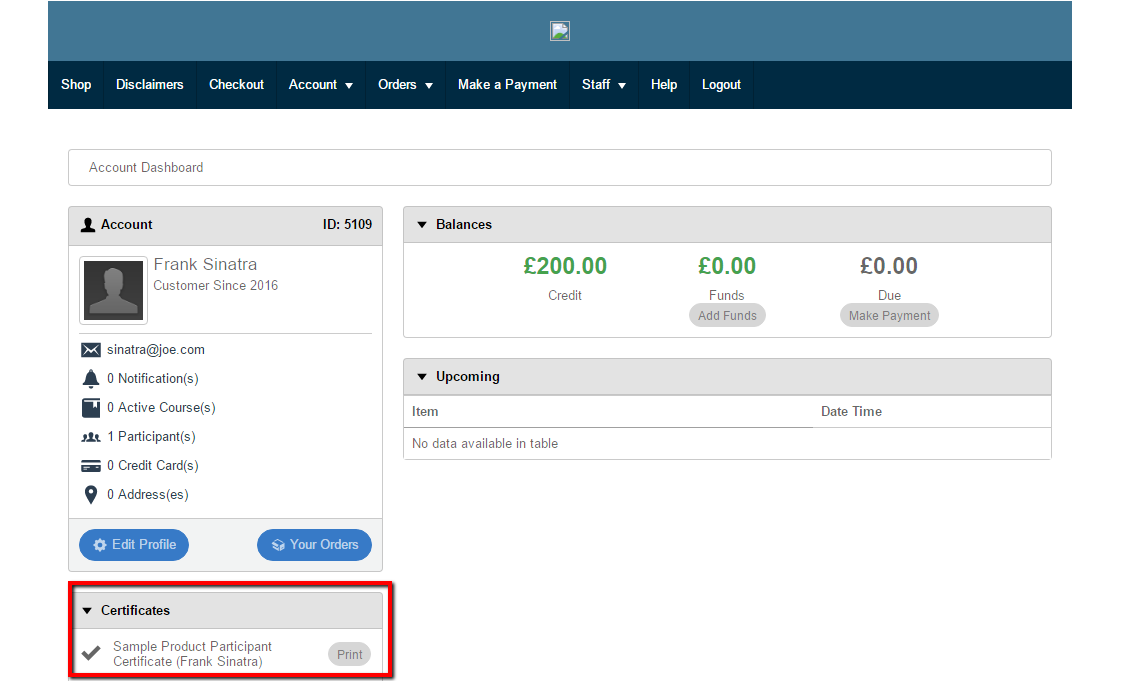Click the broken logo image in header

pyautogui.click(x=559, y=31)
